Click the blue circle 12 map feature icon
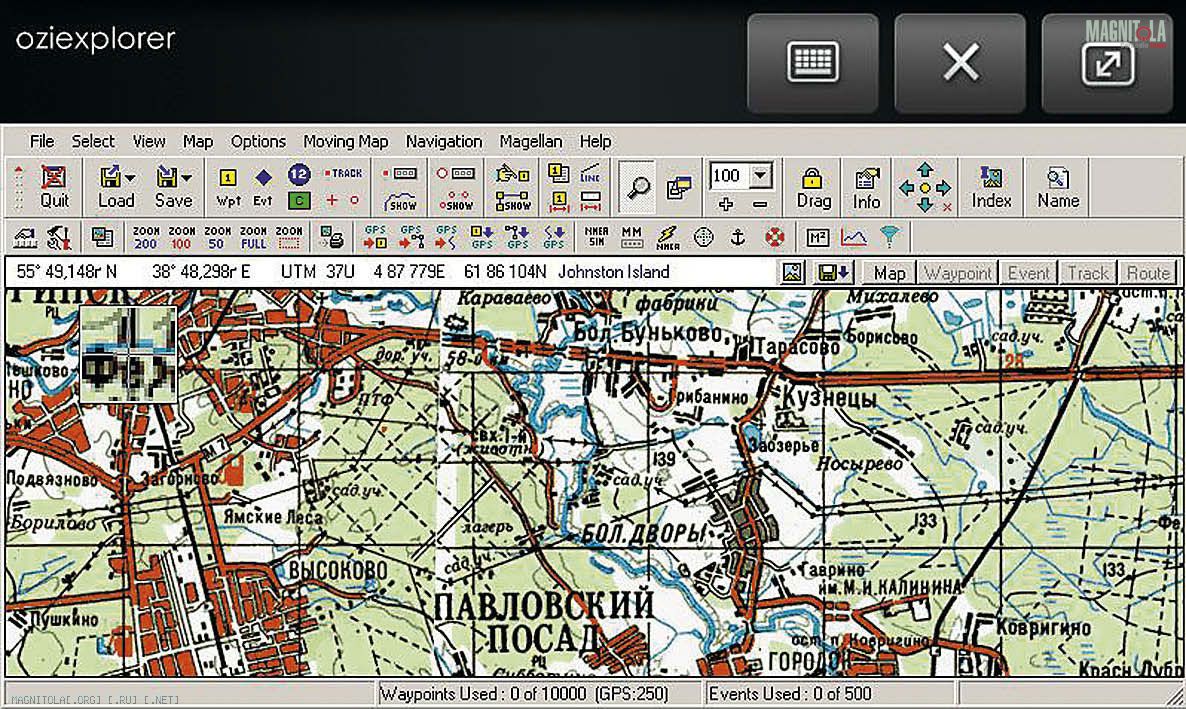 pyautogui.click(x=299, y=174)
